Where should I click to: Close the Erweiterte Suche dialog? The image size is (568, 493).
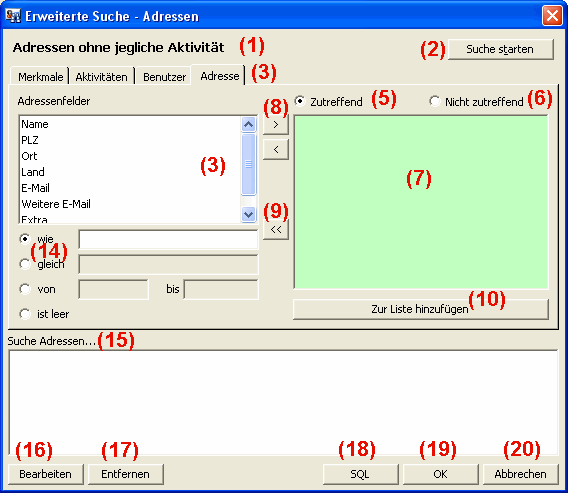pos(552,16)
